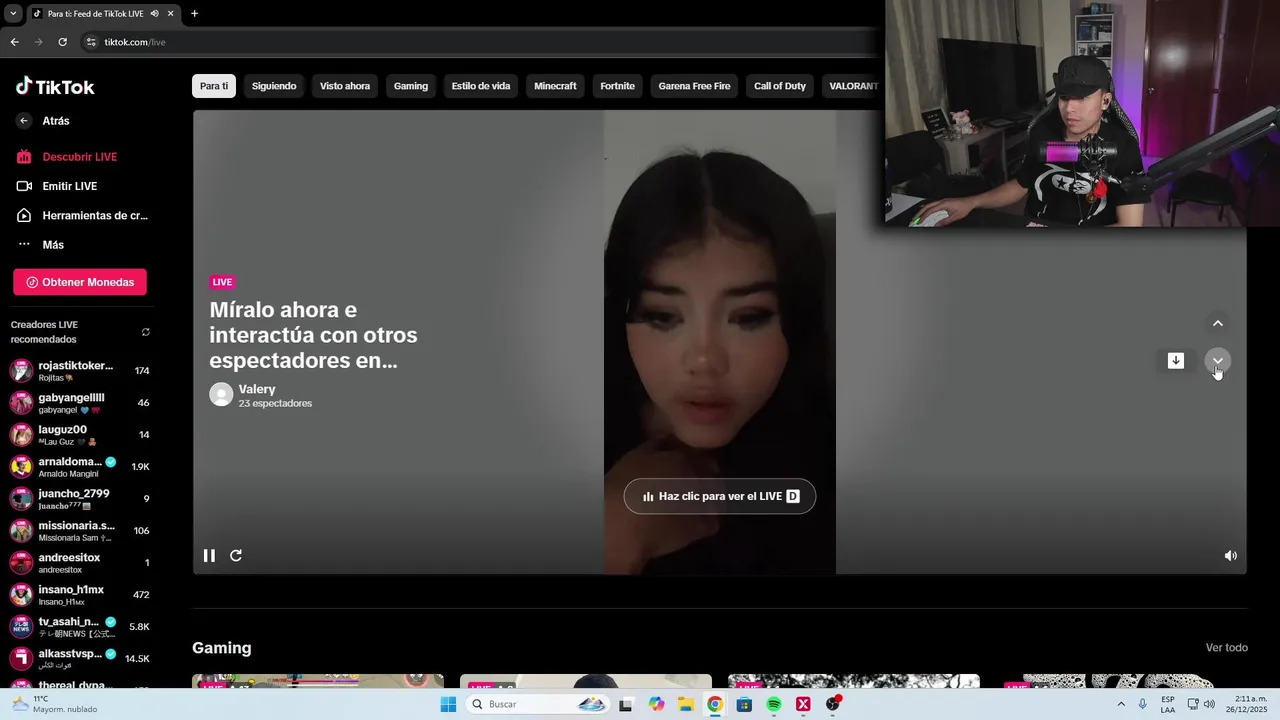Open Chrome tab search dropdown
Screen dimensions: 1280x720
pos(13,13)
